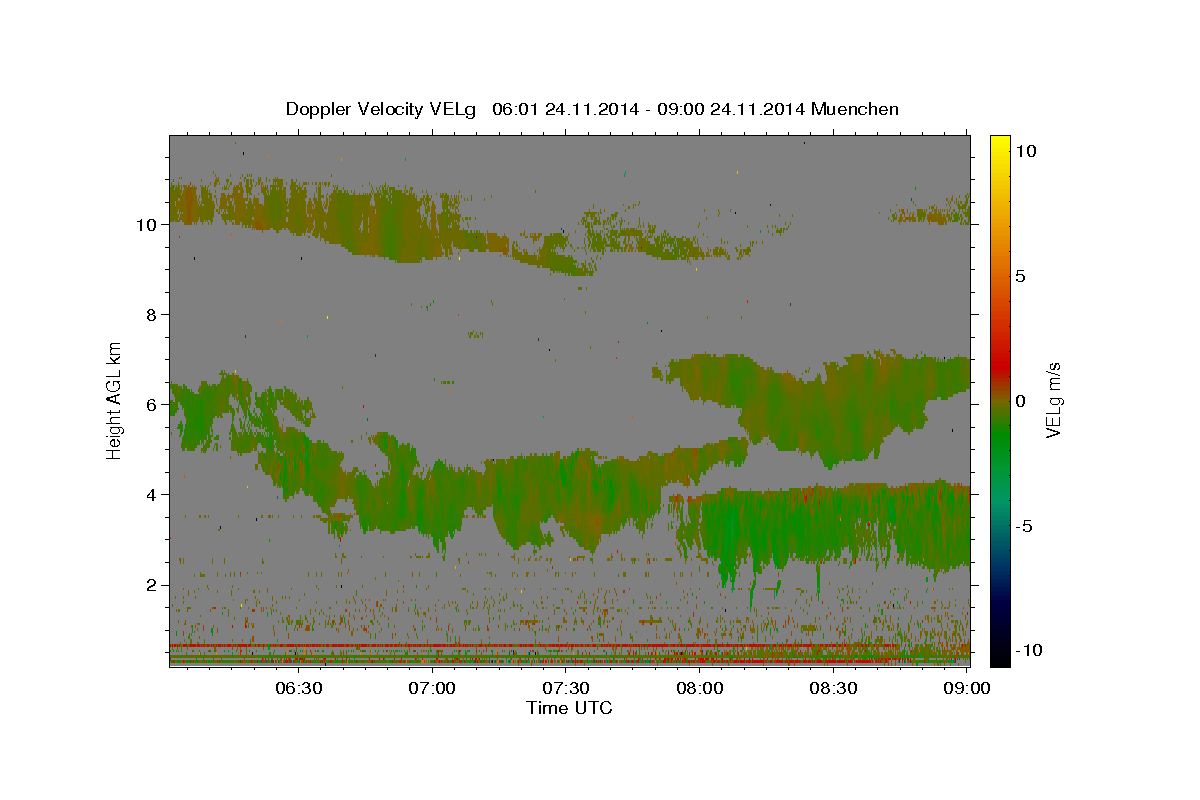The width and height of the screenshot is (1200, 800).
Task: Click the colorbar label '-5'
Action: [x=1024, y=525]
